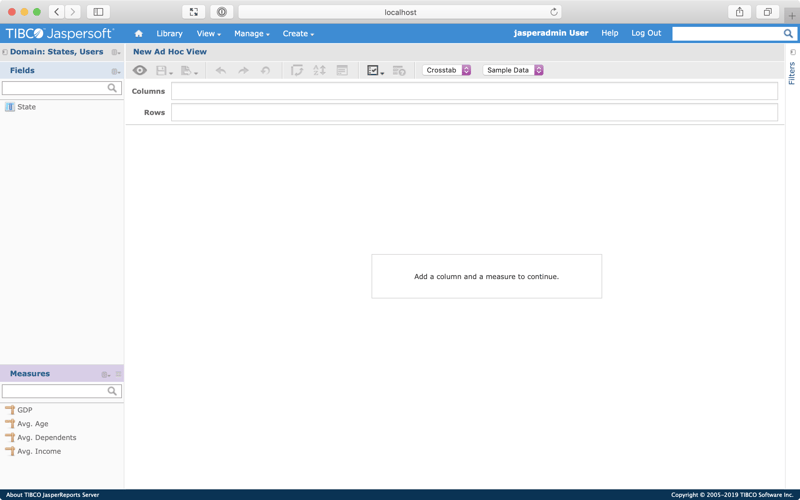The width and height of the screenshot is (800, 500).
Task: Open the Export menu icon
Action: pyautogui.click(x=189, y=70)
